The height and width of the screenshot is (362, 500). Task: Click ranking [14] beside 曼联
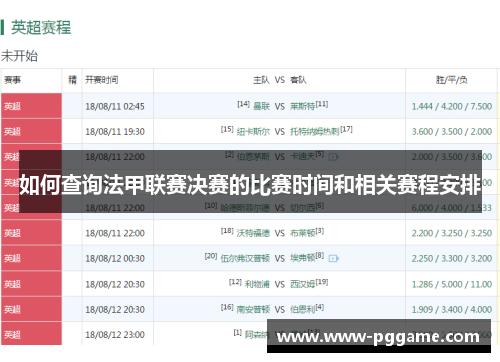pos(243,104)
